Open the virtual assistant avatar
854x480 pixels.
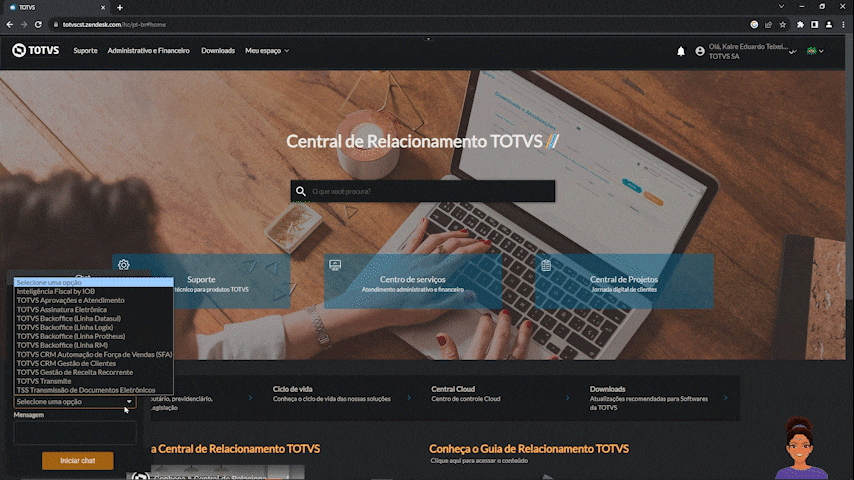[800, 448]
